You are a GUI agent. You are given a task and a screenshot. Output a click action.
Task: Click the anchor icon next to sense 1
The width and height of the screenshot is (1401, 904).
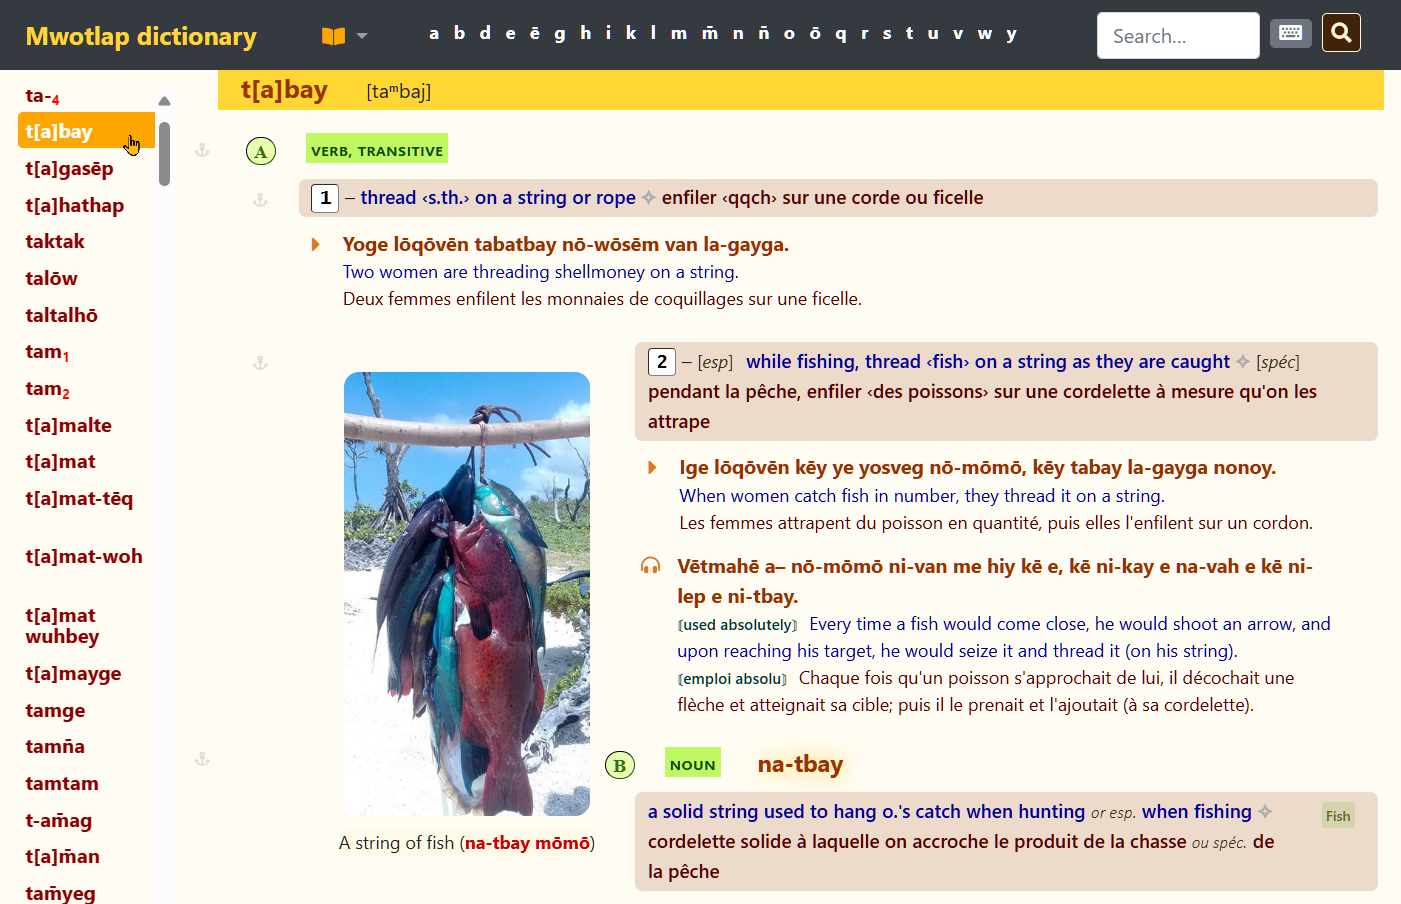[260, 200]
